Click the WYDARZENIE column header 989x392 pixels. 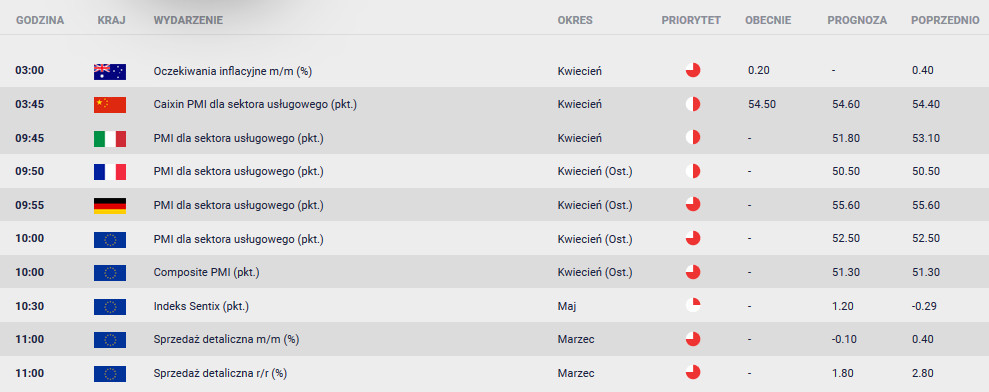click(188, 20)
